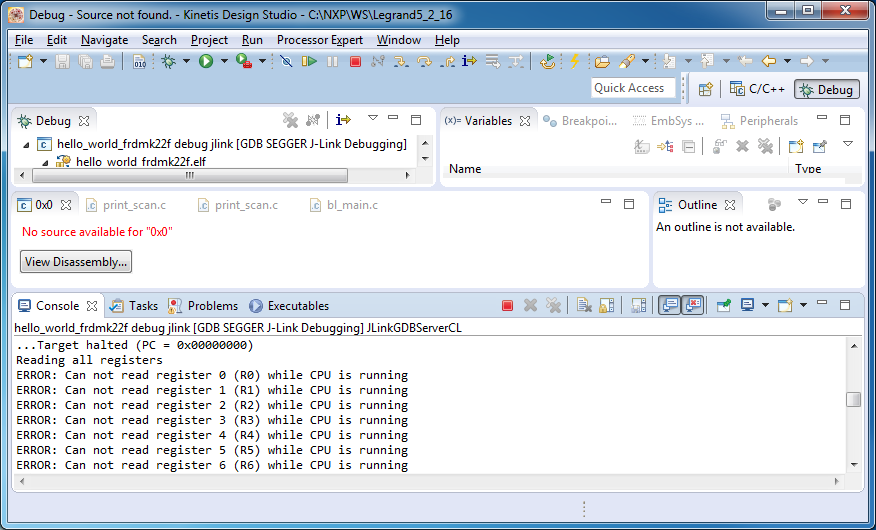Collapse the hello_world_frdmk22f debug jlink tree node
The image size is (876, 530).
coord(26,145)
